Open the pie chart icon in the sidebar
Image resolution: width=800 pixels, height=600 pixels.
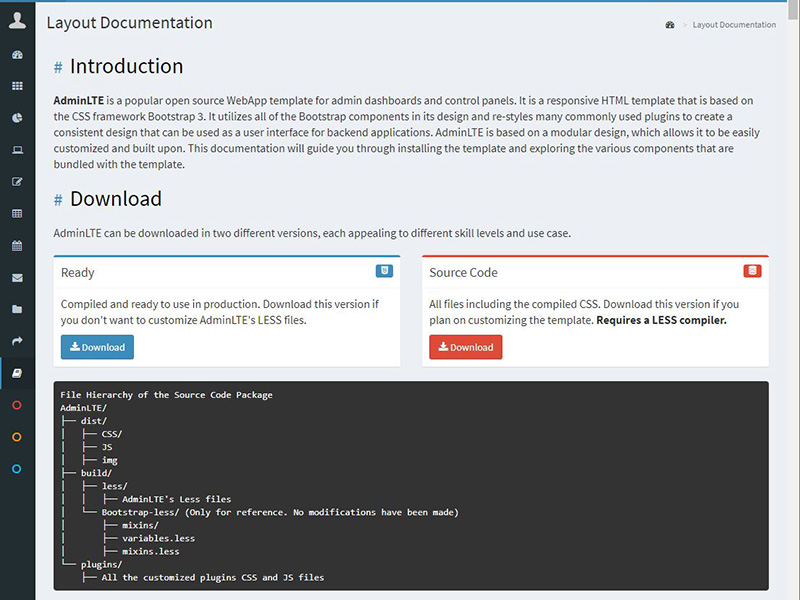pos(17,118)
